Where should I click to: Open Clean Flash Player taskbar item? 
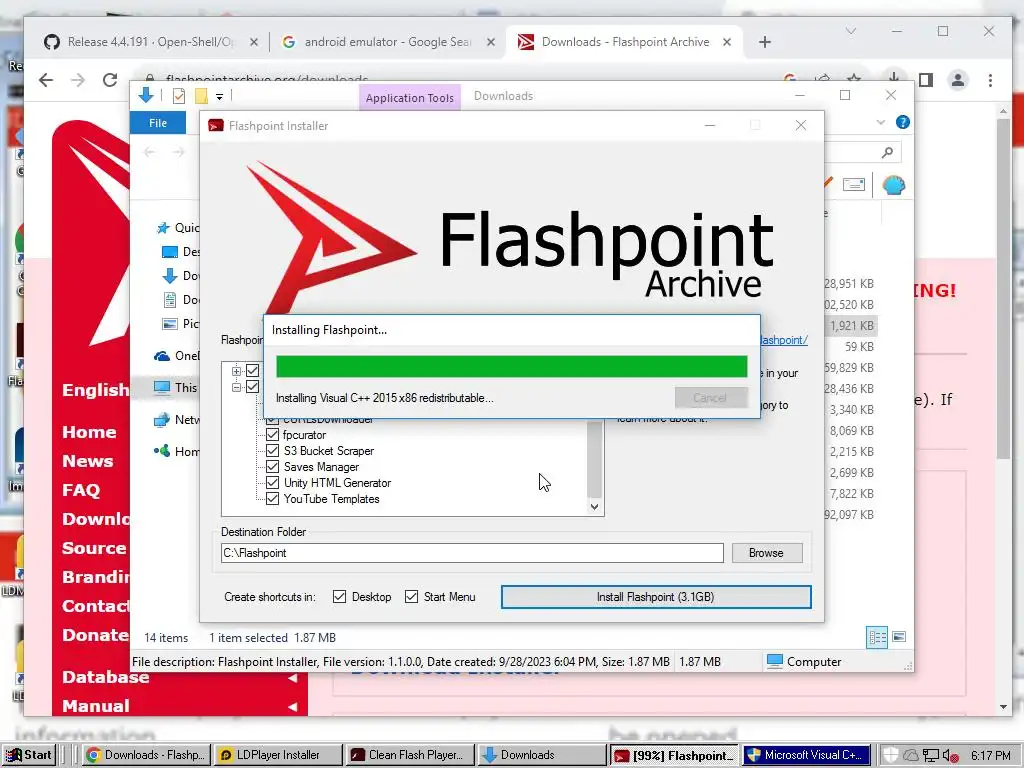pos(409,755)
